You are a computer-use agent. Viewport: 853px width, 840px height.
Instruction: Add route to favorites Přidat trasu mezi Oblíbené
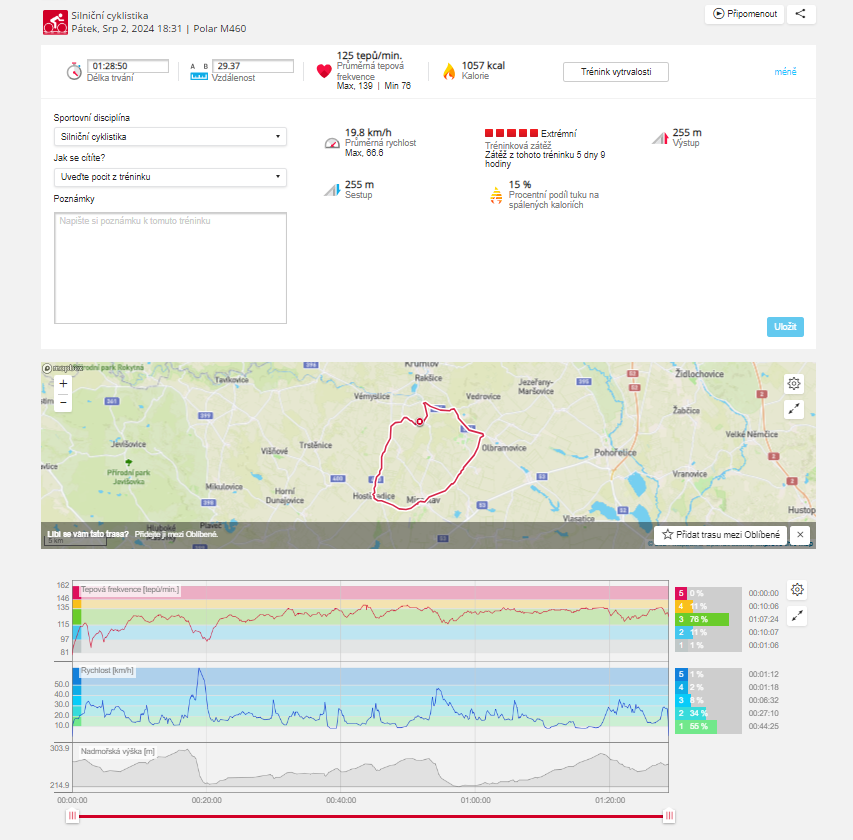pyautogui.click(x=721, y=535)
